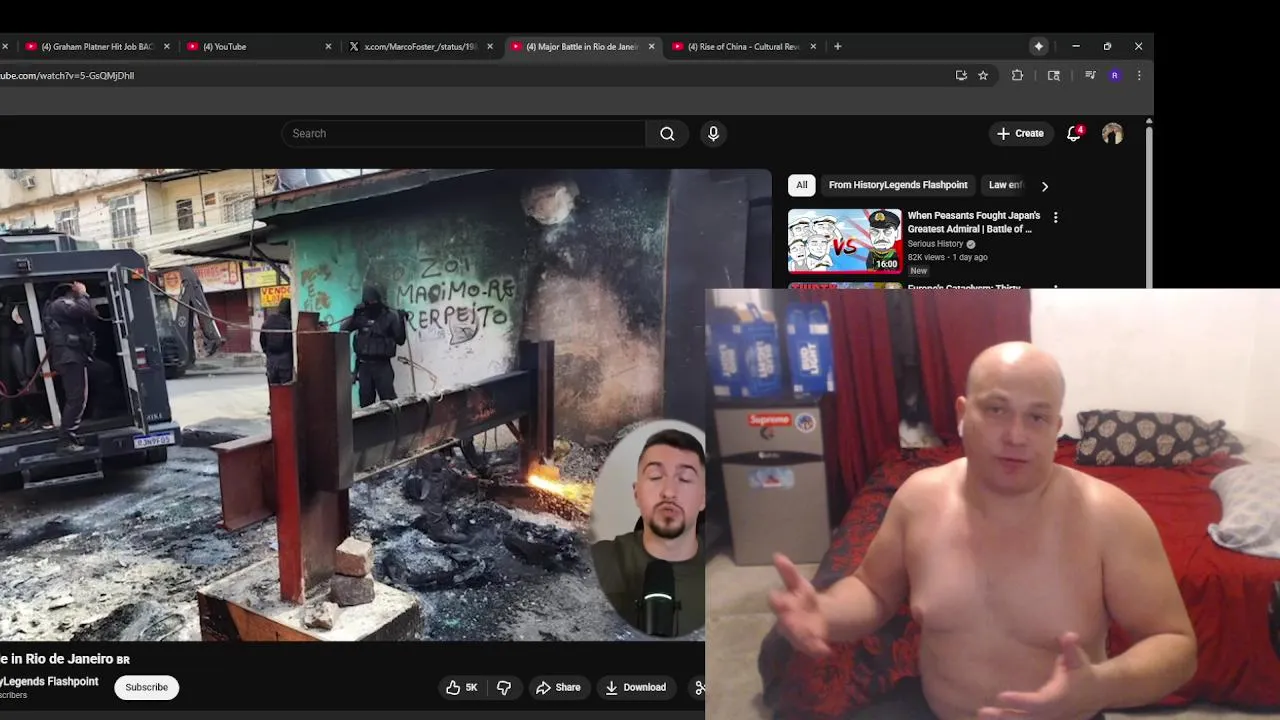The width and height of the screenshot is (1280, 720).
Task: Download the video
Action: (636, 687)
